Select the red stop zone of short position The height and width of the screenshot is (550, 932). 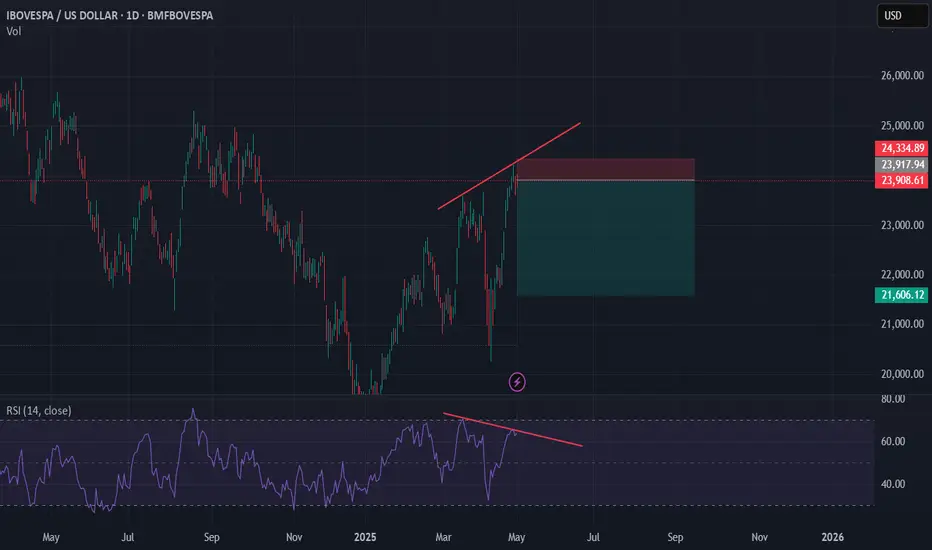(x=606, y=169)
